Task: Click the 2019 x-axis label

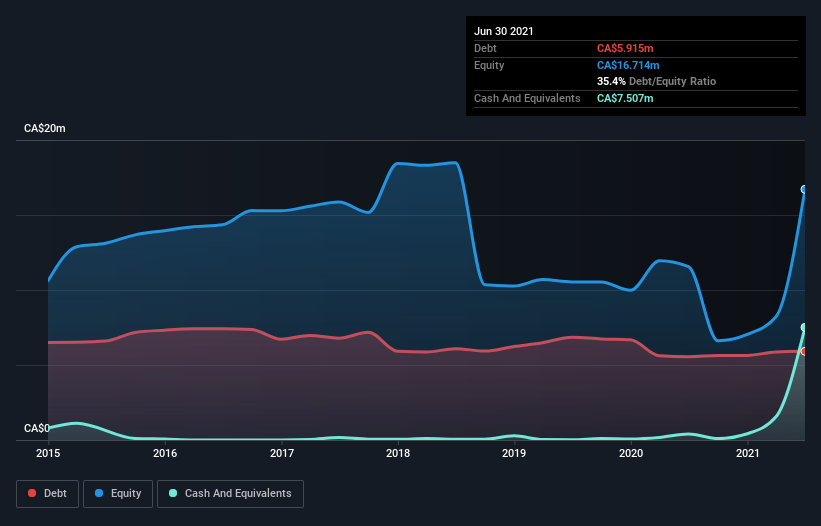Action: click(514, 453)
